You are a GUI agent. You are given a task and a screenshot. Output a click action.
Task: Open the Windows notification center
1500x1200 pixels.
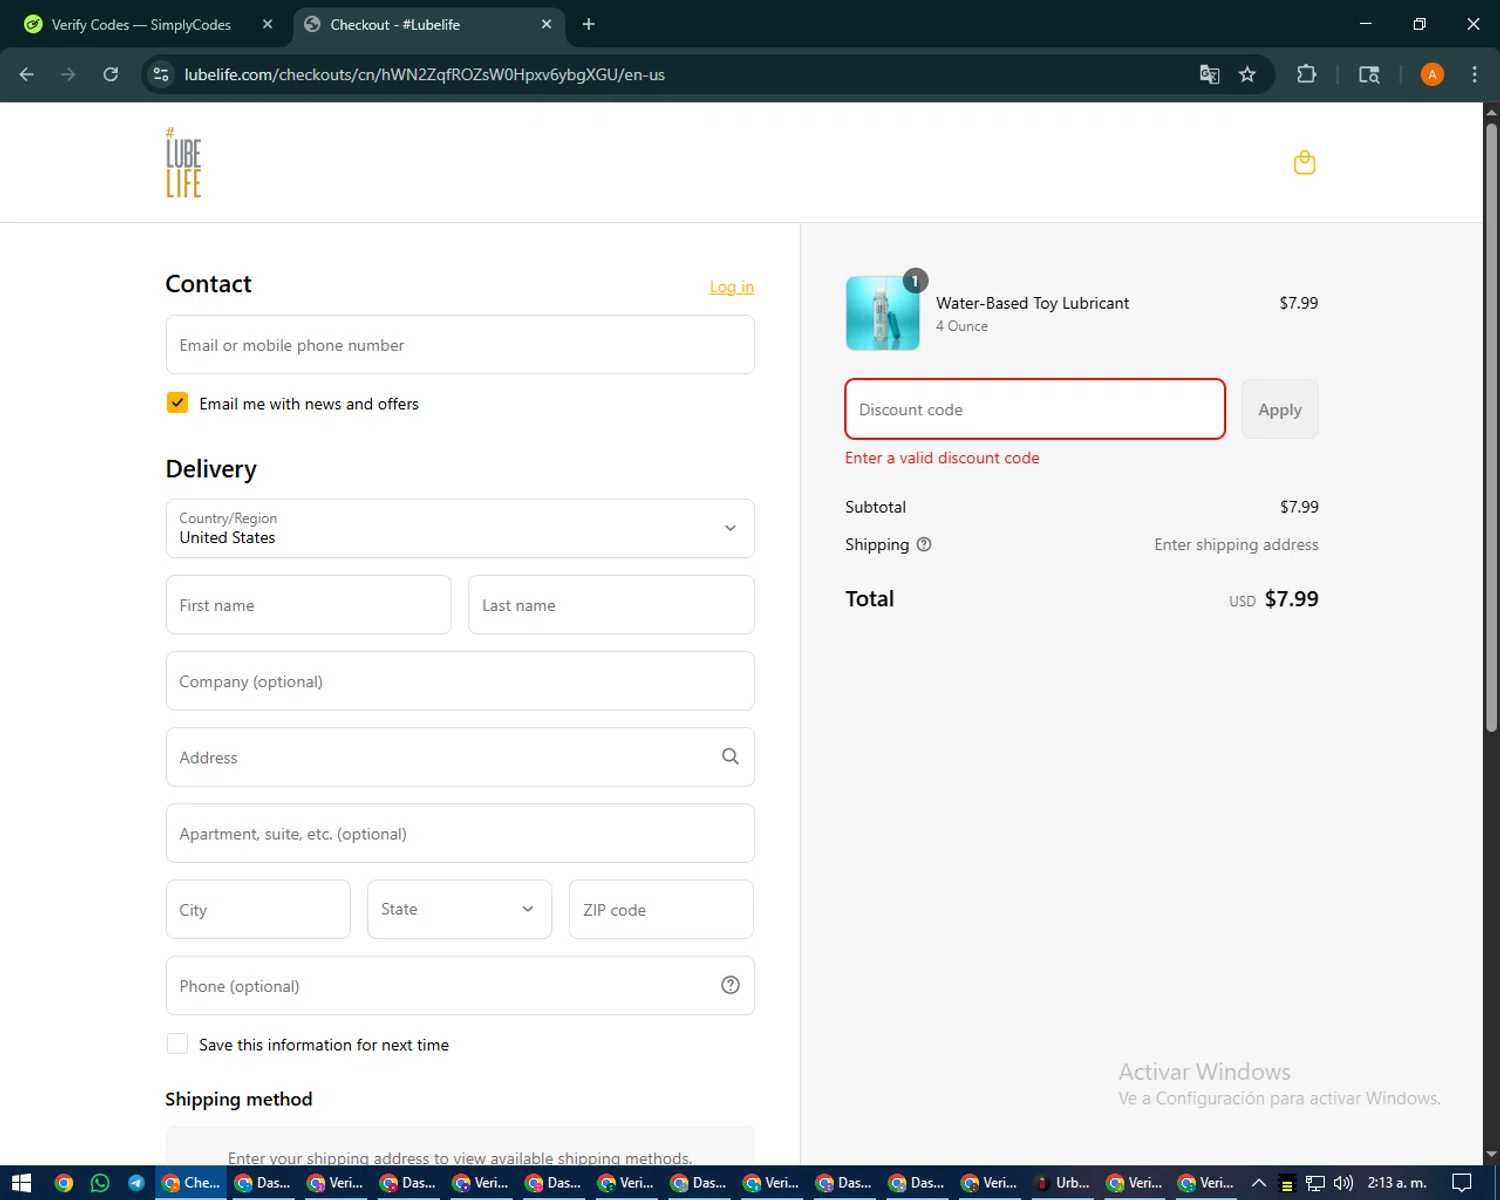click(1462, 1183)
